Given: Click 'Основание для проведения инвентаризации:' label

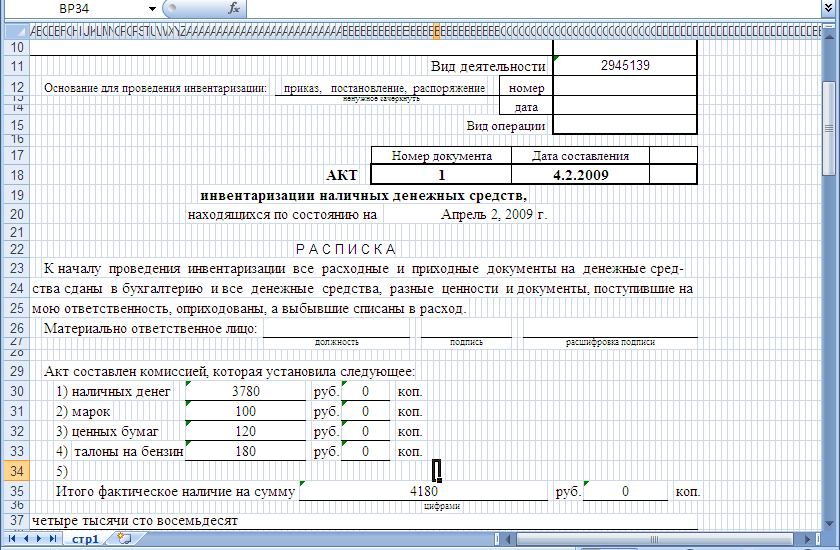Looking at the screenshot, I should (x=155, y=88).
